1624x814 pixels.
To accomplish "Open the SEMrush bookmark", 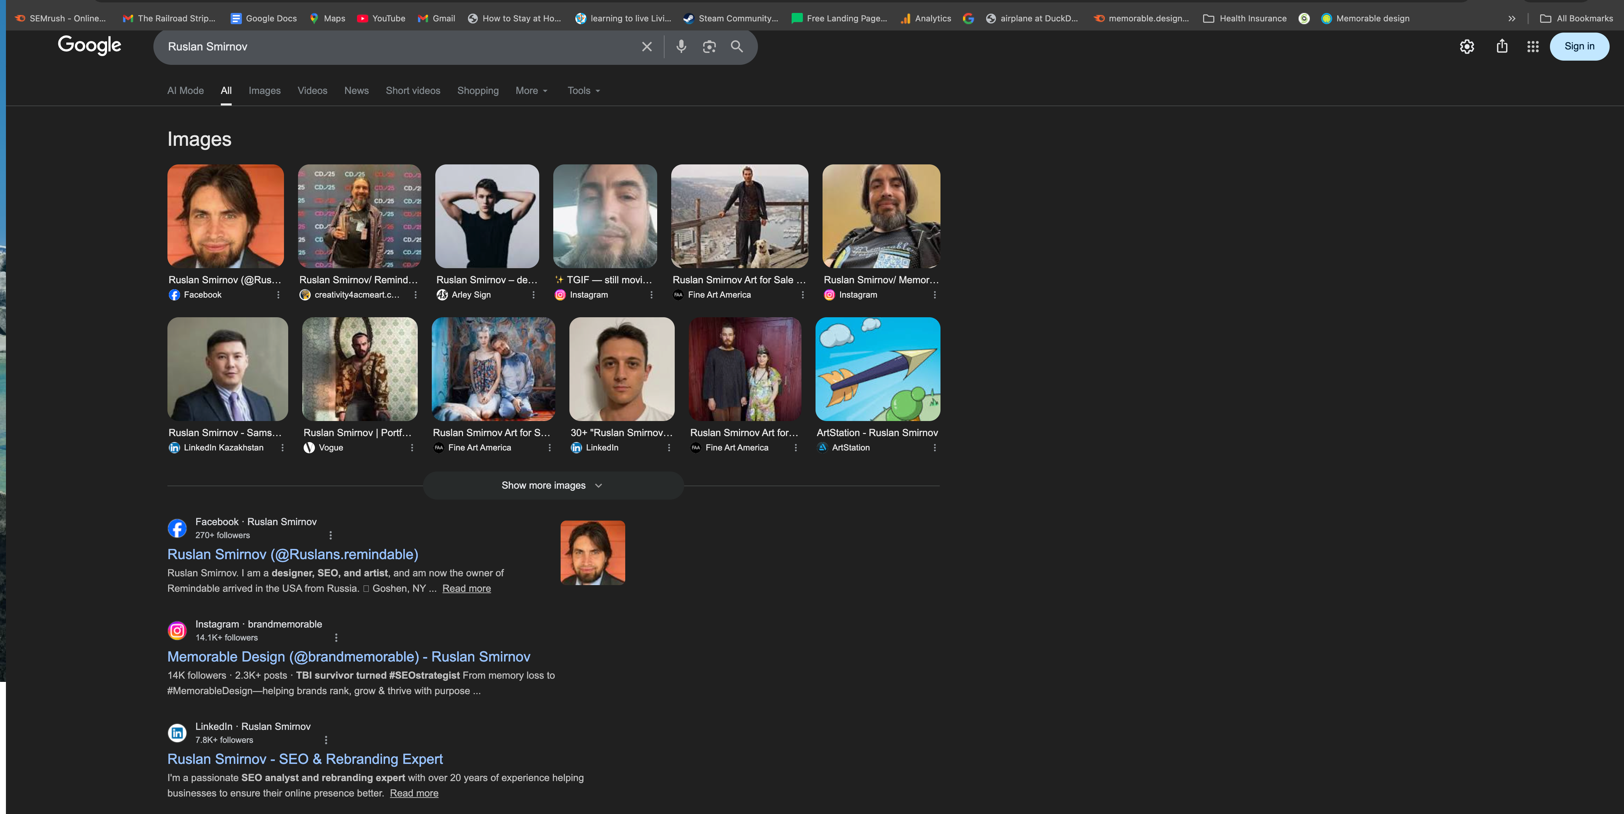I will tap(60, 18).
